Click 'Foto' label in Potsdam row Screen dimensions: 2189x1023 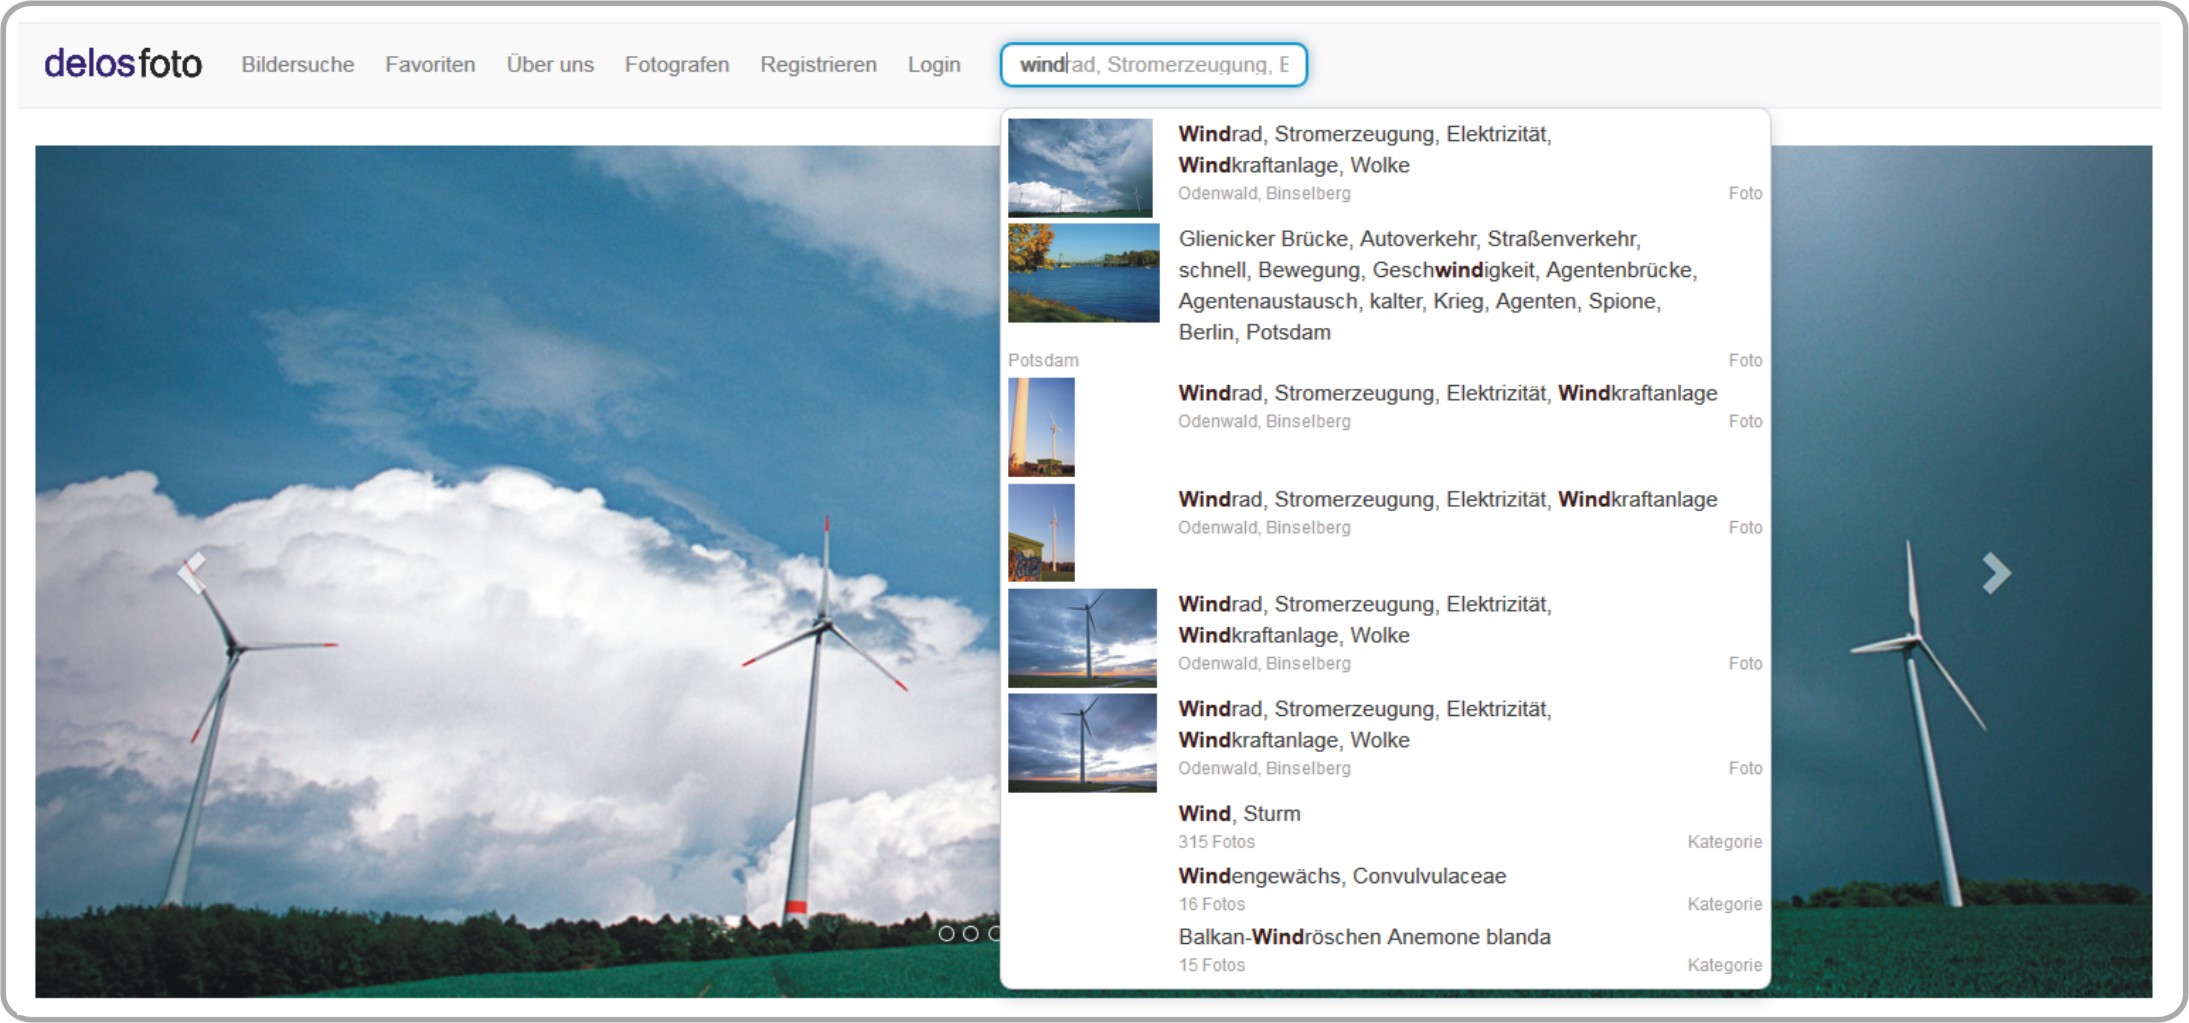(1745, 360)
